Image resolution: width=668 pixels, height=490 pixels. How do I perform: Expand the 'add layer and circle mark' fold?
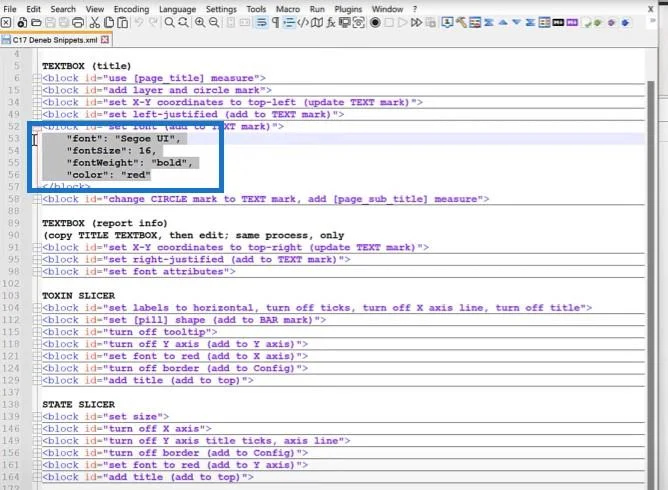[37, 90]
